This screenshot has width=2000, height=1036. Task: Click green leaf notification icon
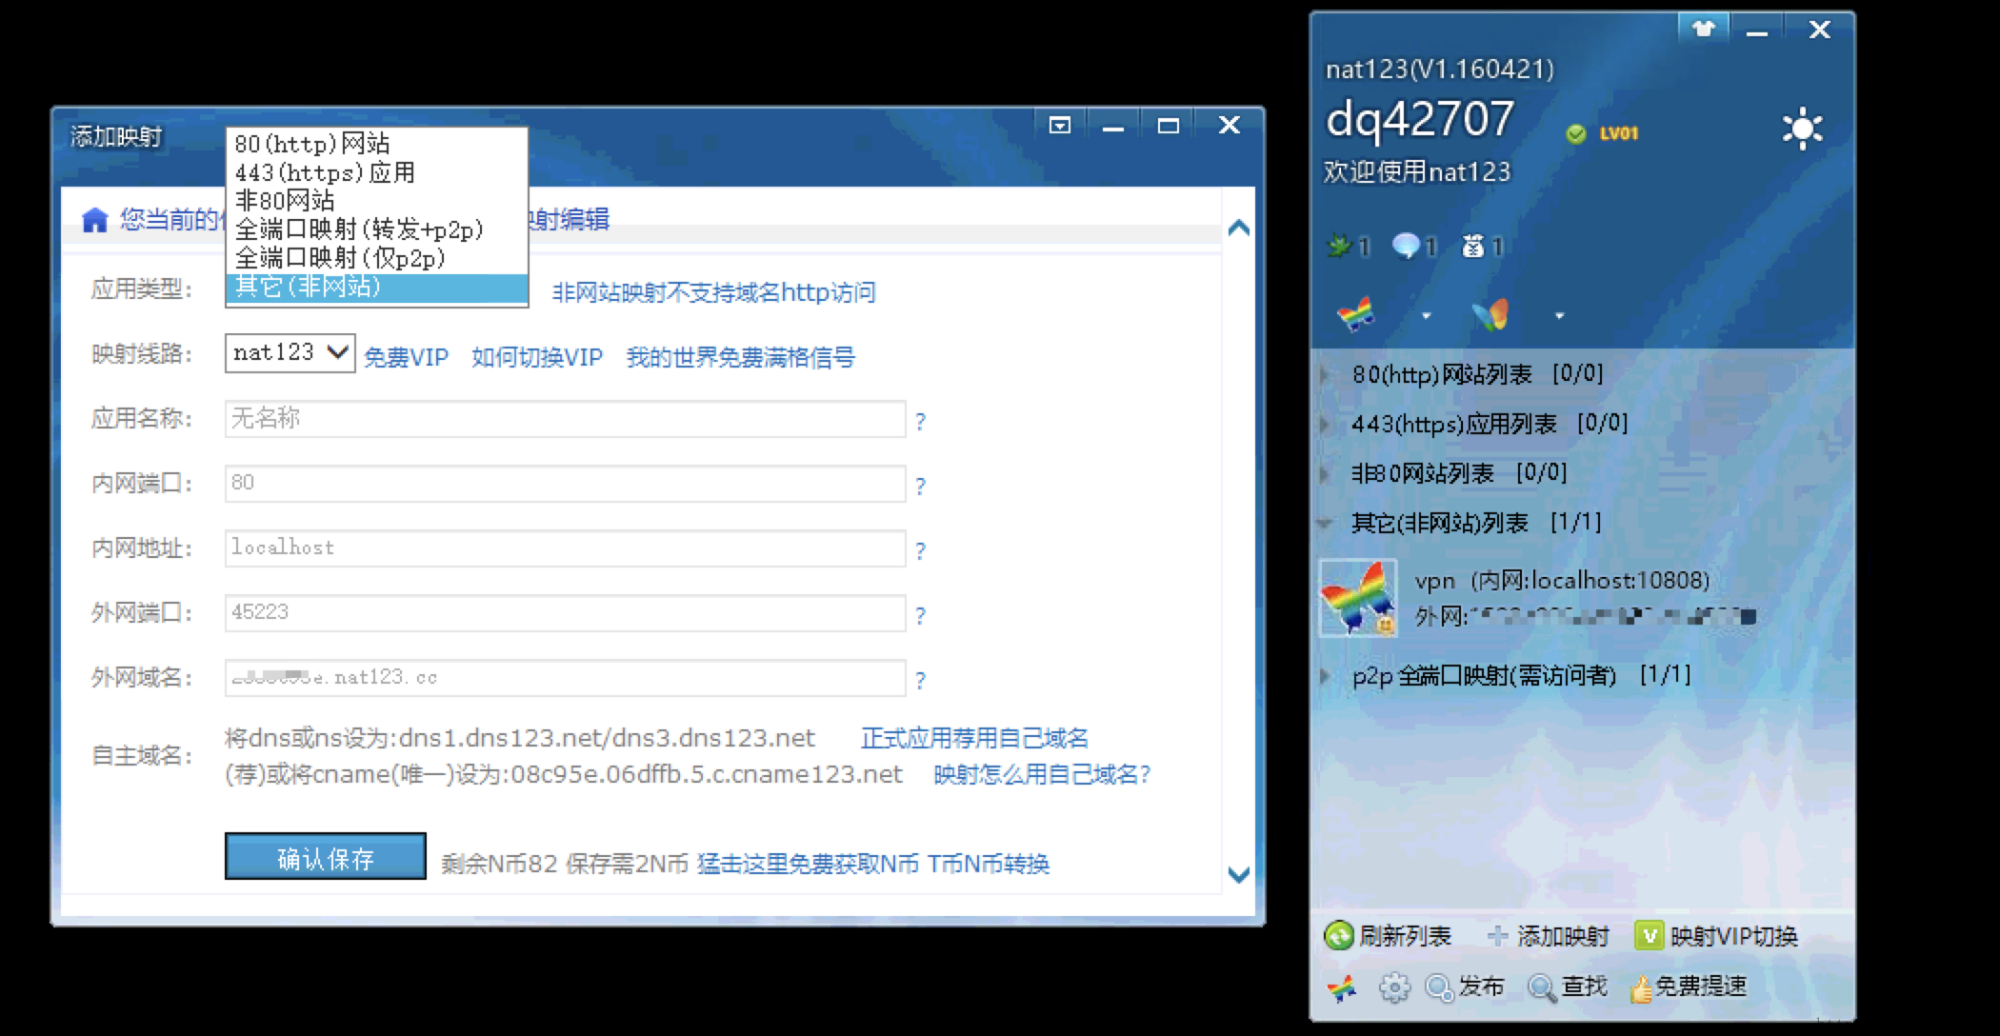[1339, 245]
